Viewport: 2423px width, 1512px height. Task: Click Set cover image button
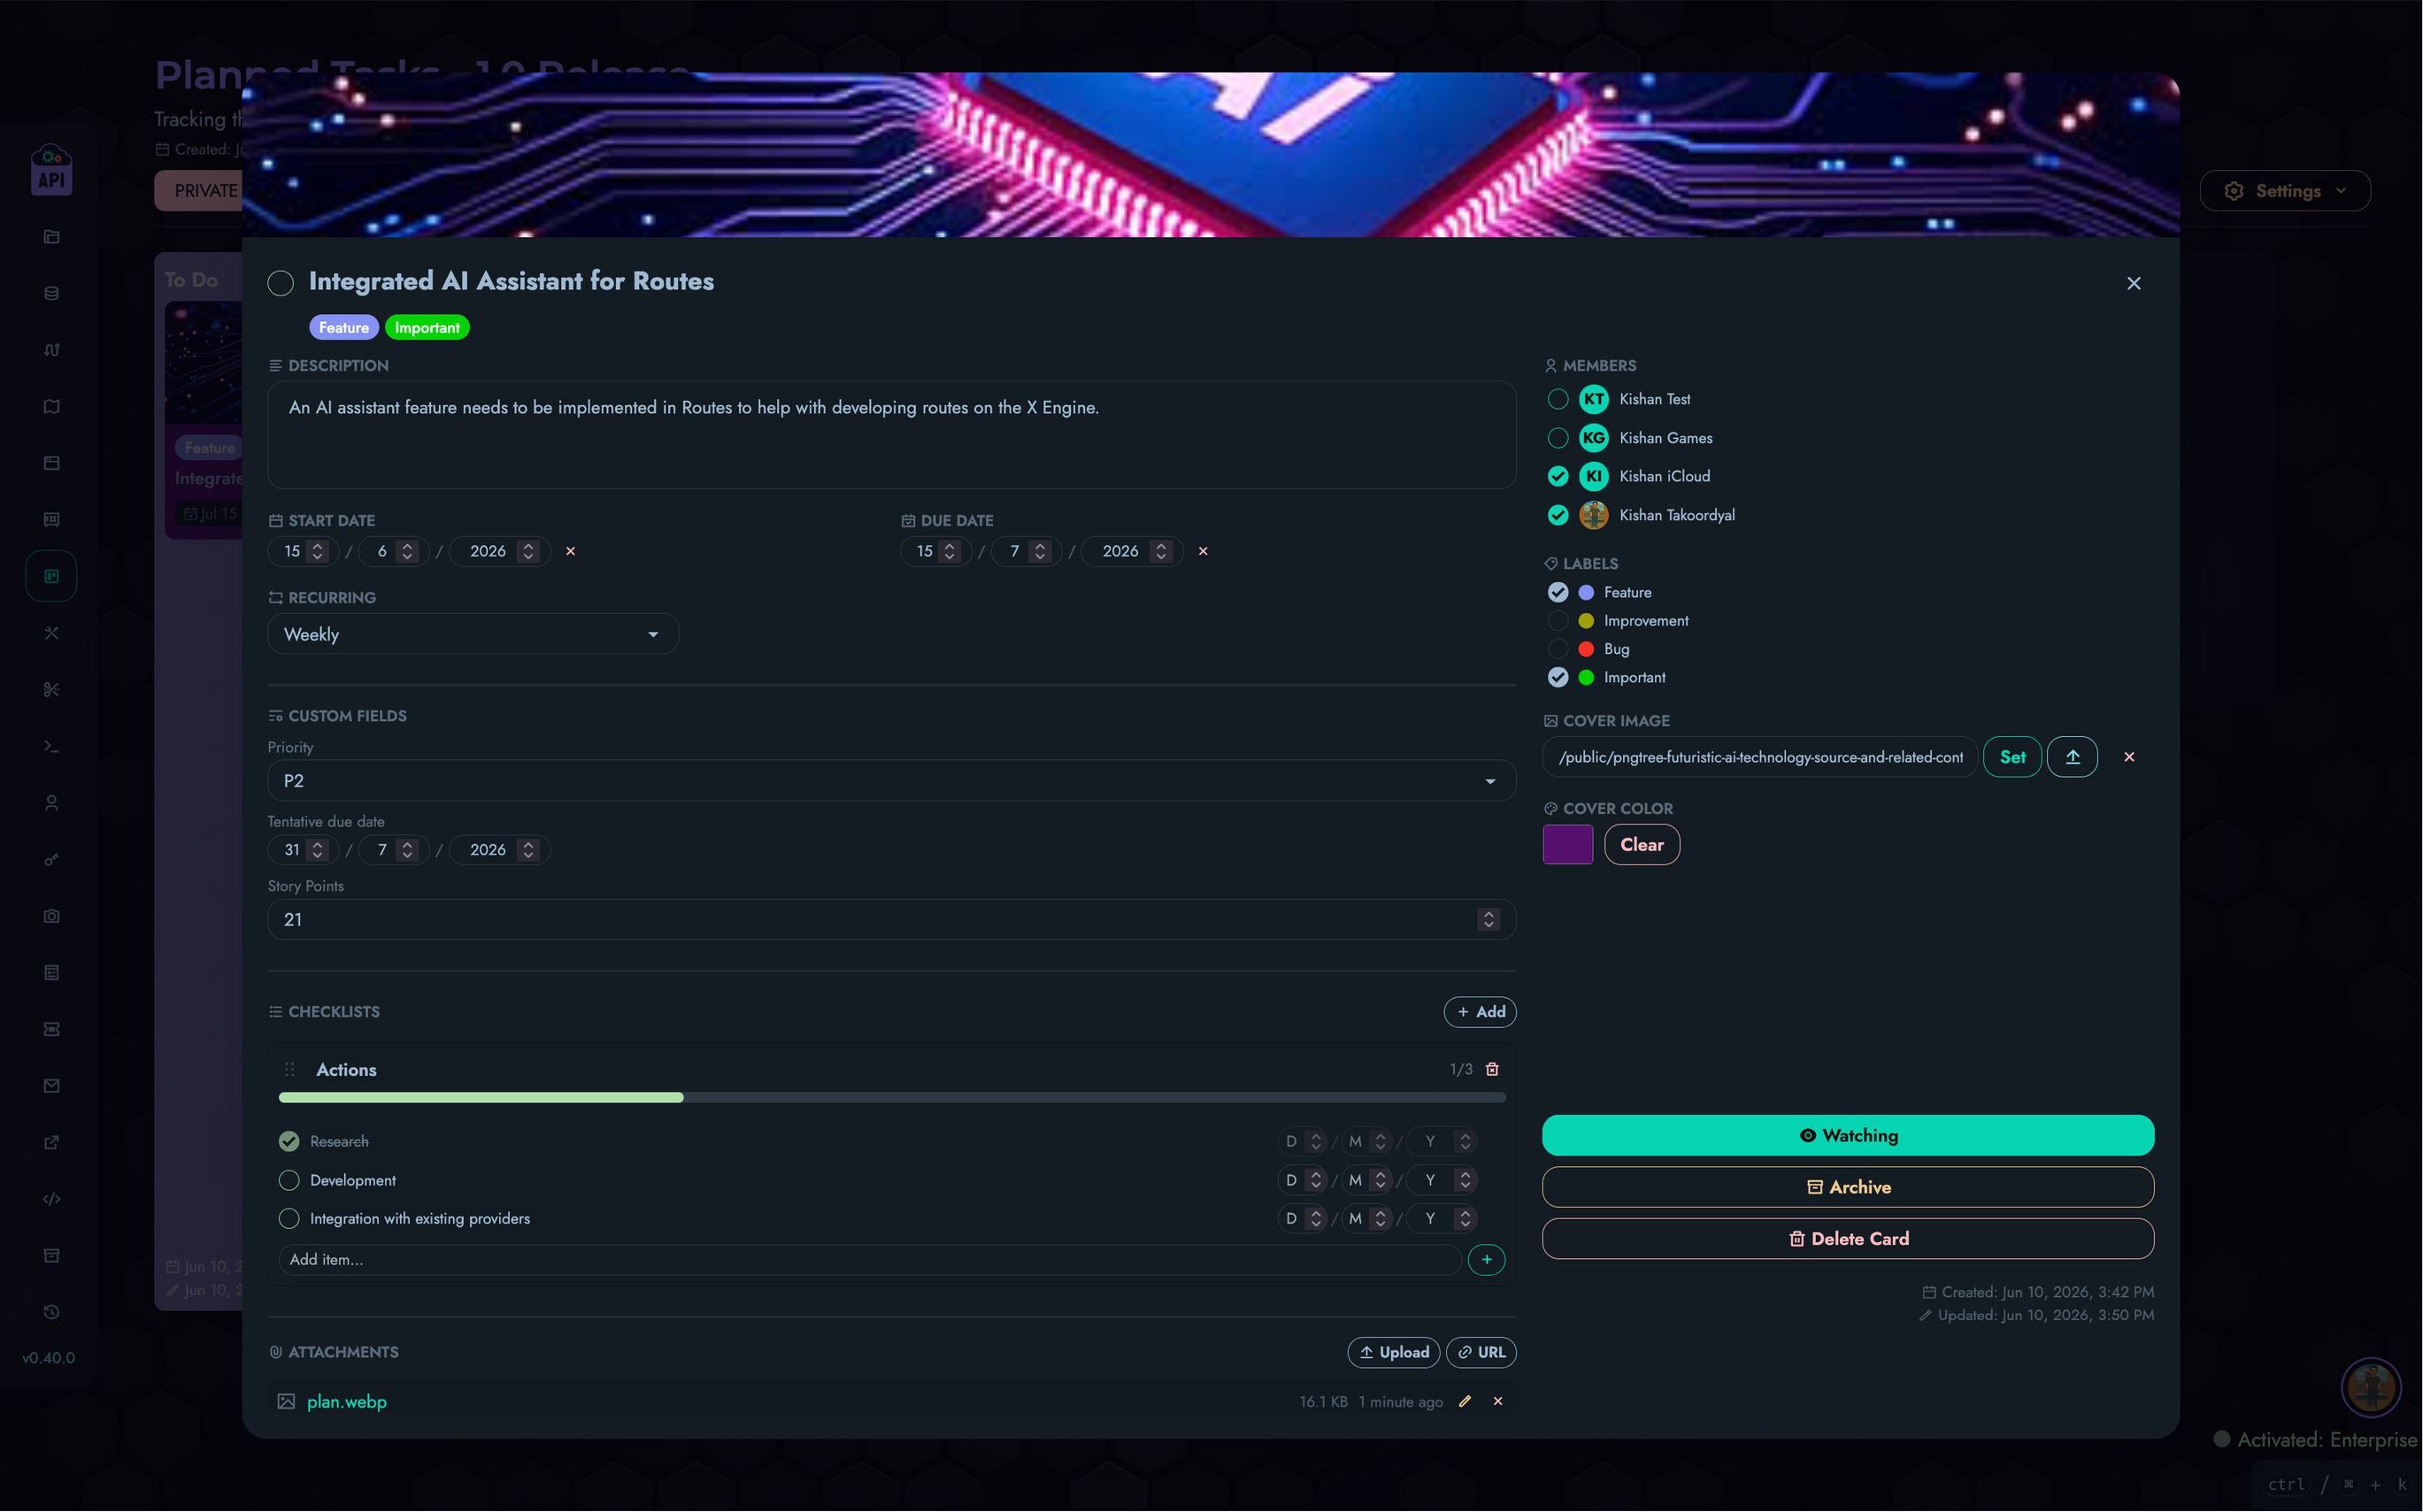[2012, 757]
